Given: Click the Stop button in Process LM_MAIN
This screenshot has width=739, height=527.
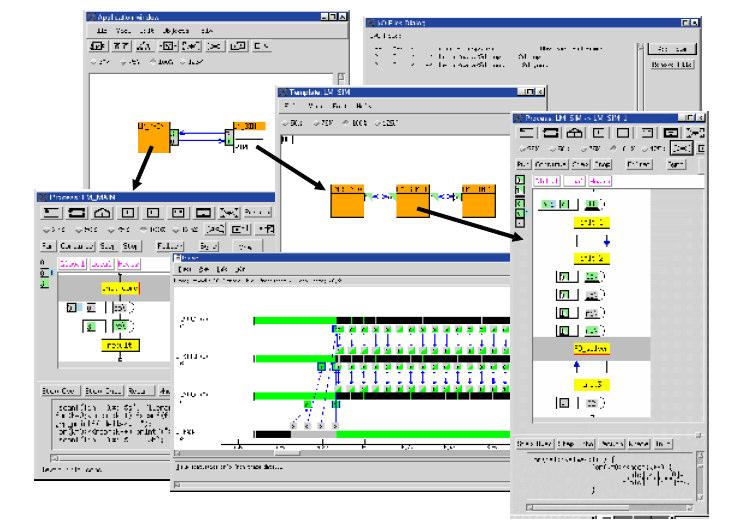Looking at the screenshot, I should point(130,246).
